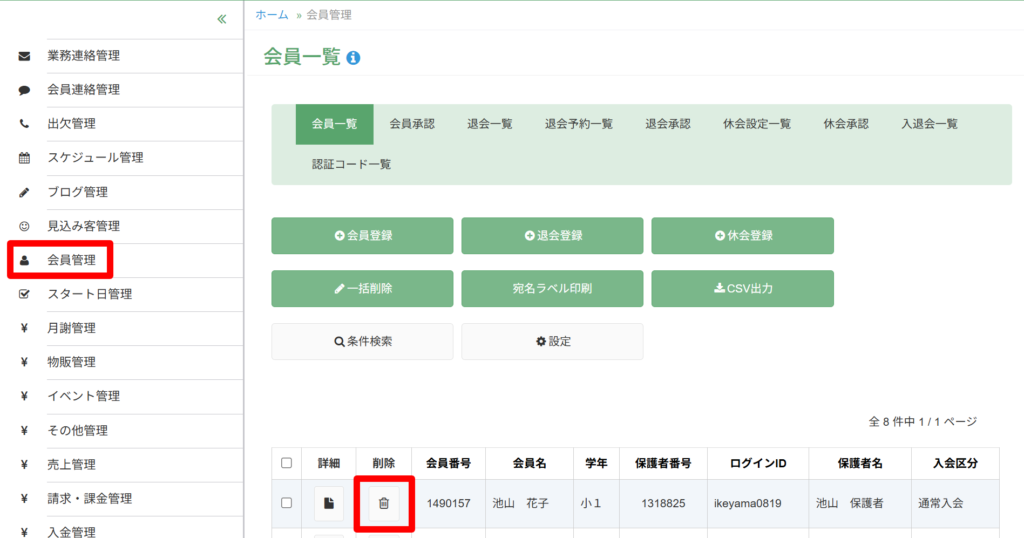Viewport: 1024px width, 538px height.
Task: Click the ホーム breadcrumb link
Action: [272, 15]
